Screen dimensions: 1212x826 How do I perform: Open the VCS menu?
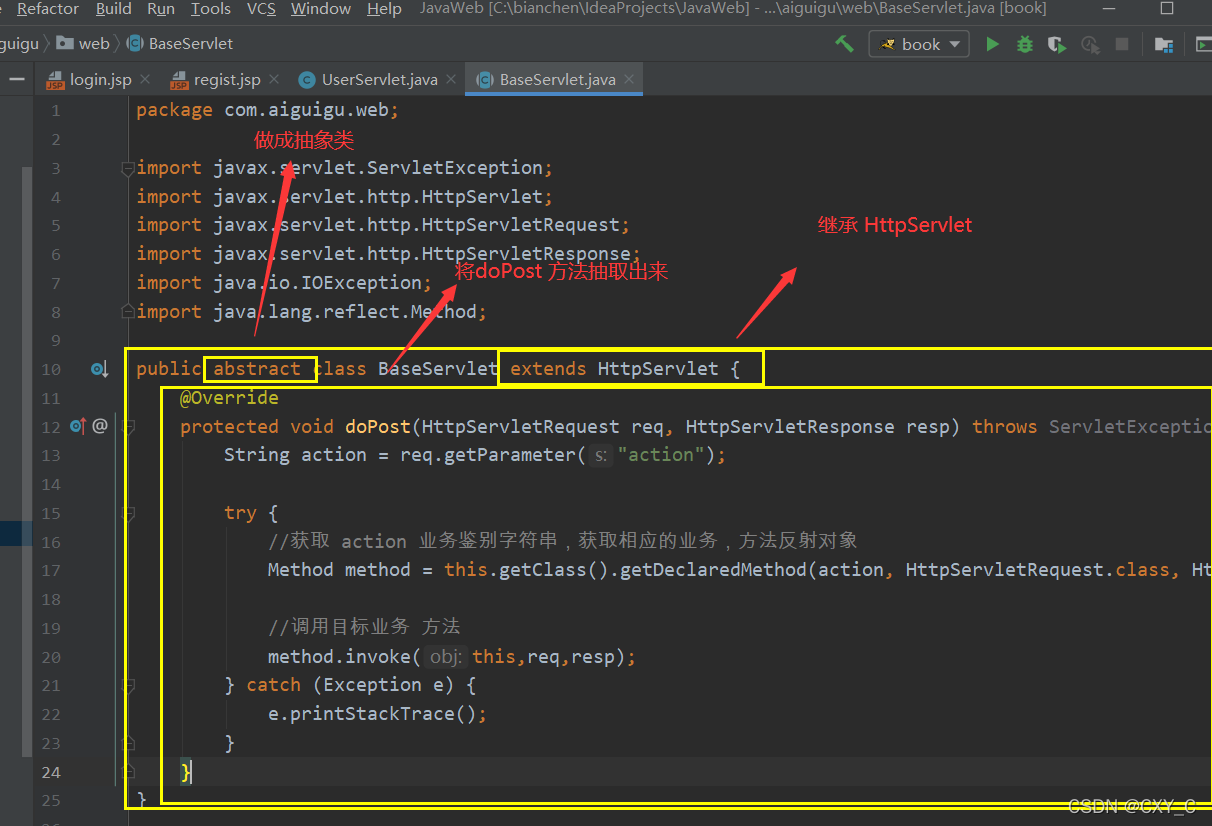(261, 9)
